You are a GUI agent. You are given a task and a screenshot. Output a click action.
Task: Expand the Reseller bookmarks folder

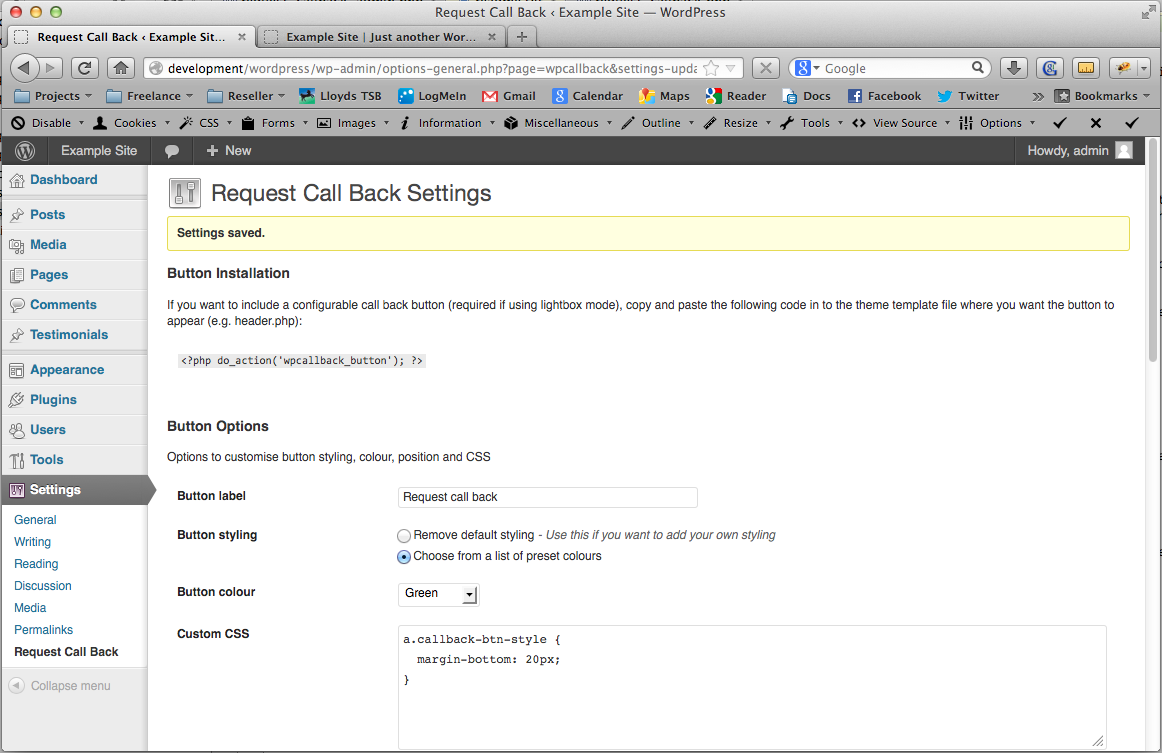tap(246, 96)
